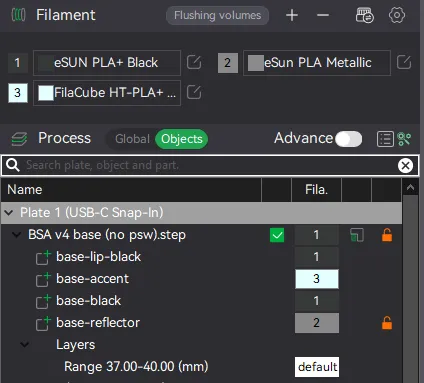
Task: Remove a filament with the minus icon
Action: pos(323,15)
